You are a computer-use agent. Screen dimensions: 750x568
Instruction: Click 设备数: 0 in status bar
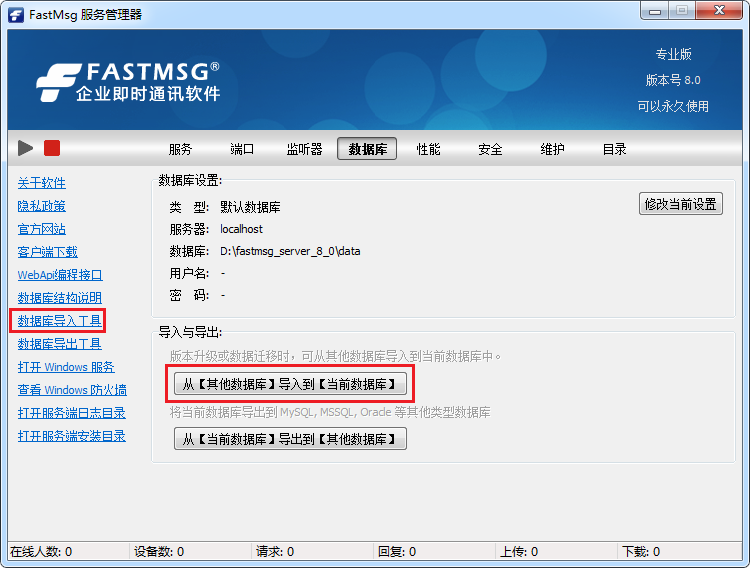point(159,552)
